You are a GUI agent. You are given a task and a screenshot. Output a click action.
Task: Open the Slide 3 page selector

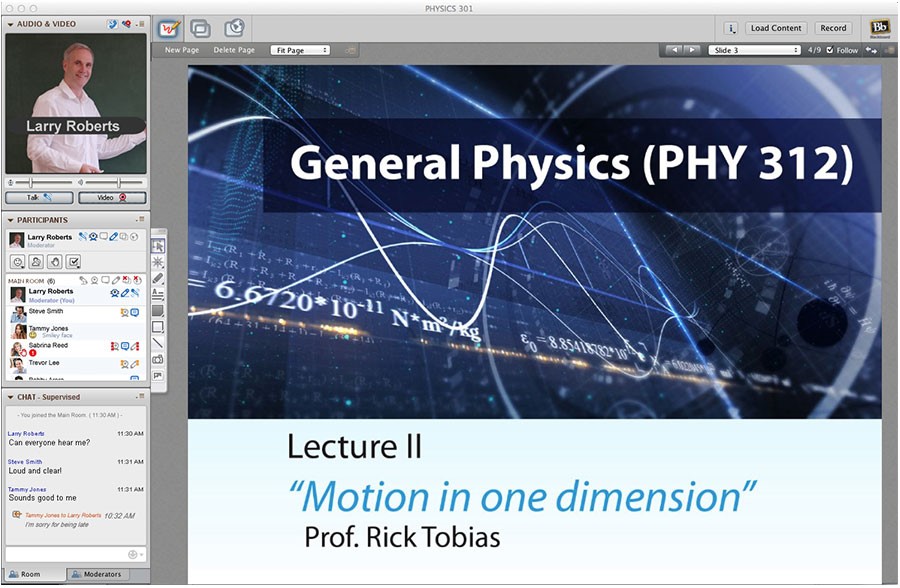[754, 50]
